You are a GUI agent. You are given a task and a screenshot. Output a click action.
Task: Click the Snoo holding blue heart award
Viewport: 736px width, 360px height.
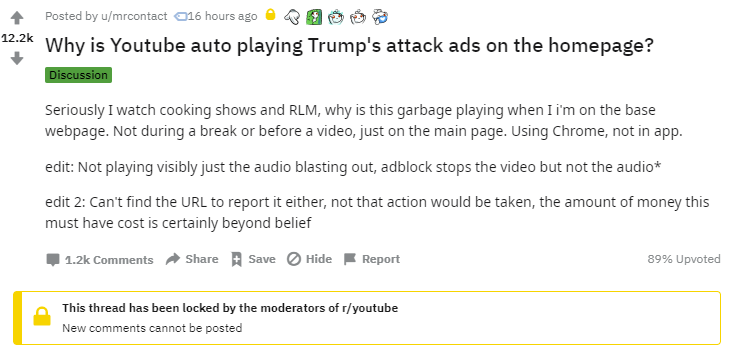coord(380,17)
